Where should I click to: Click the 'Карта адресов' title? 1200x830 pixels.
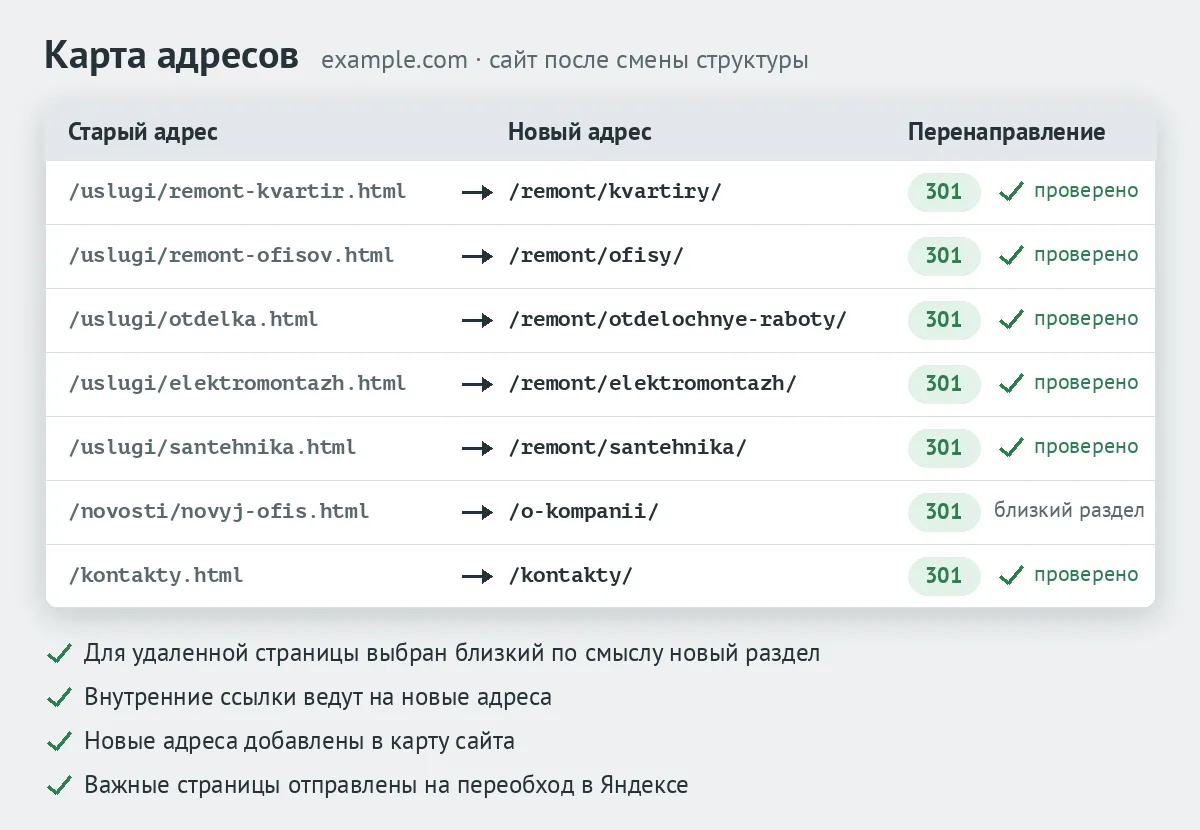(x=171, y=57)
